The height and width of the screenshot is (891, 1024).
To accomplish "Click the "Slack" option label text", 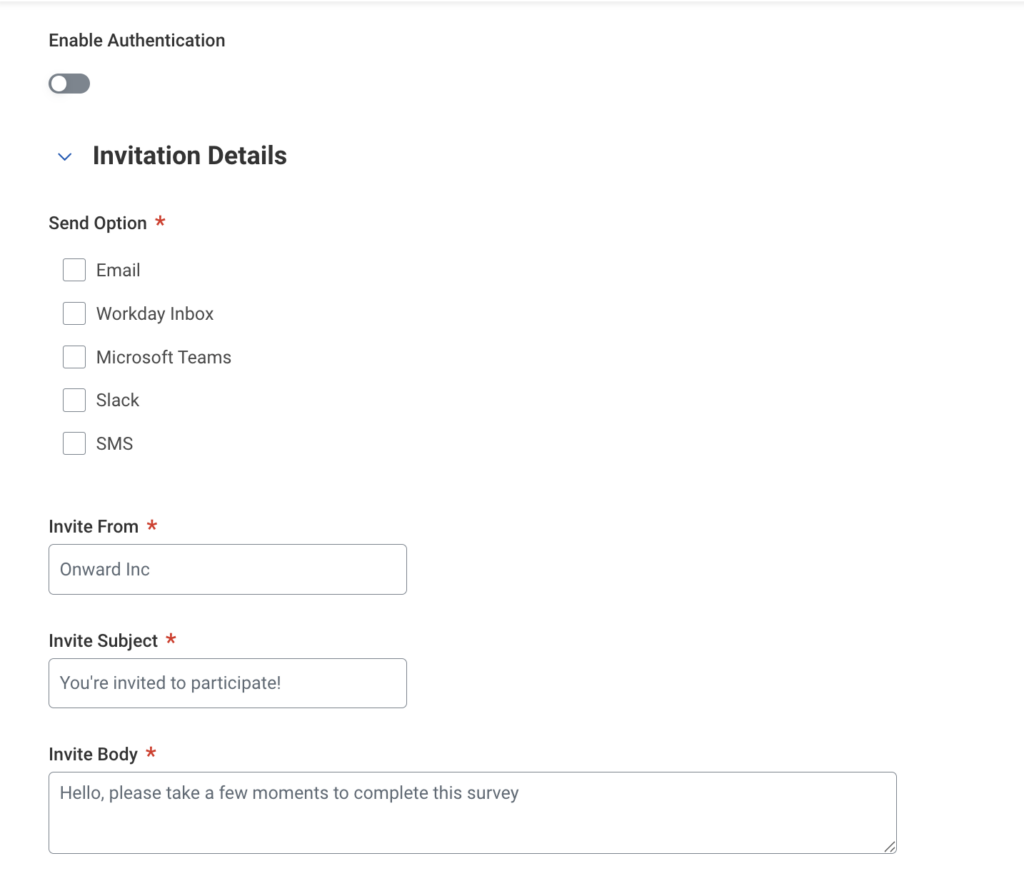I will coord(117,400).
